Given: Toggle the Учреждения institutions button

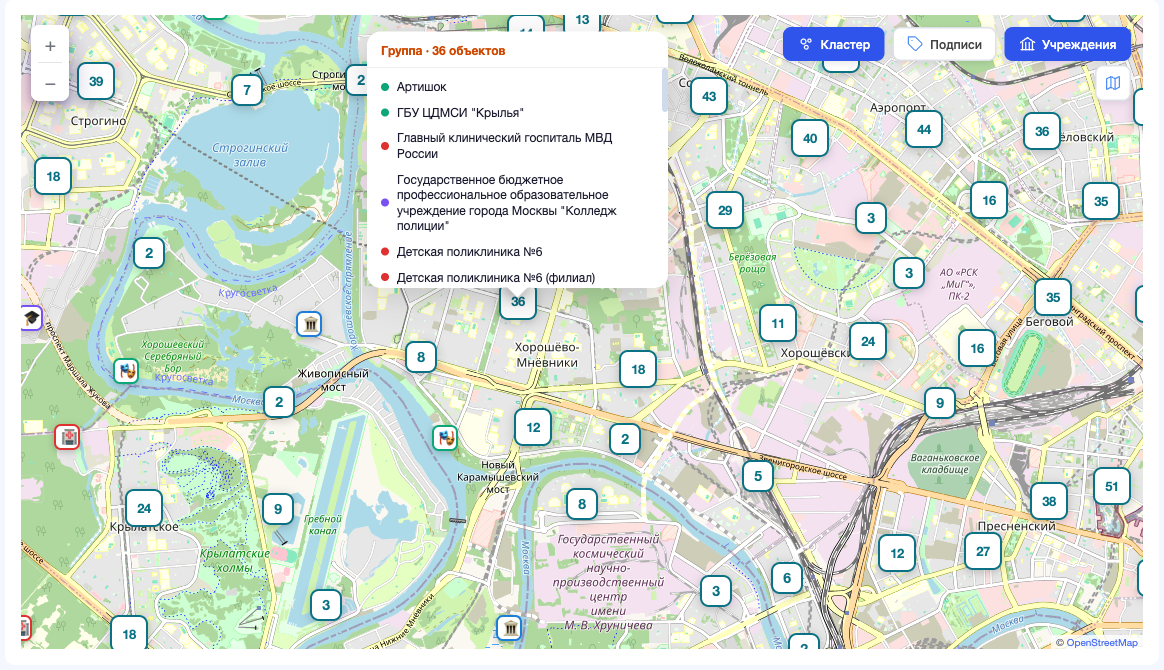Looking at the screenshot, I should (1067, 45).
